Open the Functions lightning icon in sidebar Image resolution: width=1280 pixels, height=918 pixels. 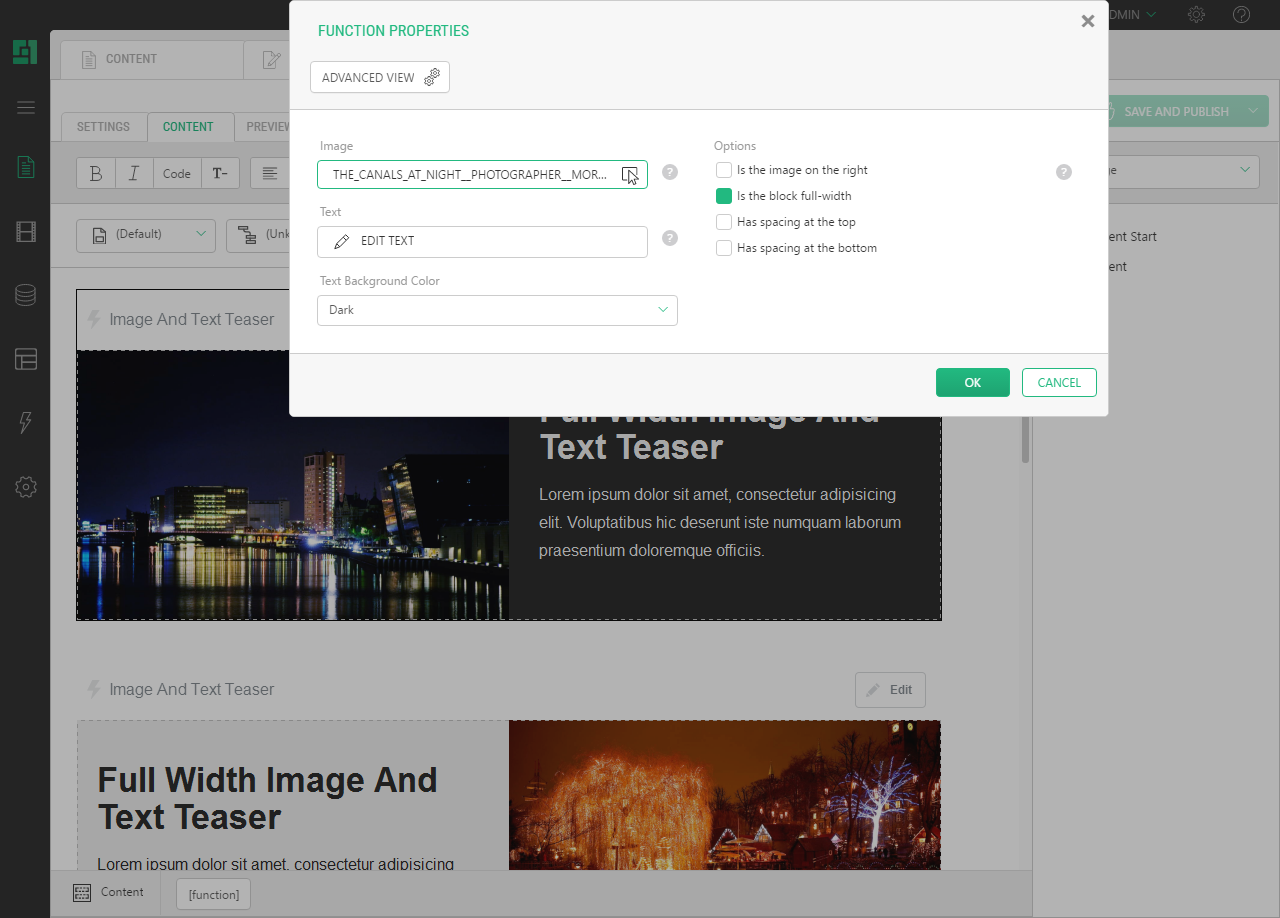[x=26, y=422]
